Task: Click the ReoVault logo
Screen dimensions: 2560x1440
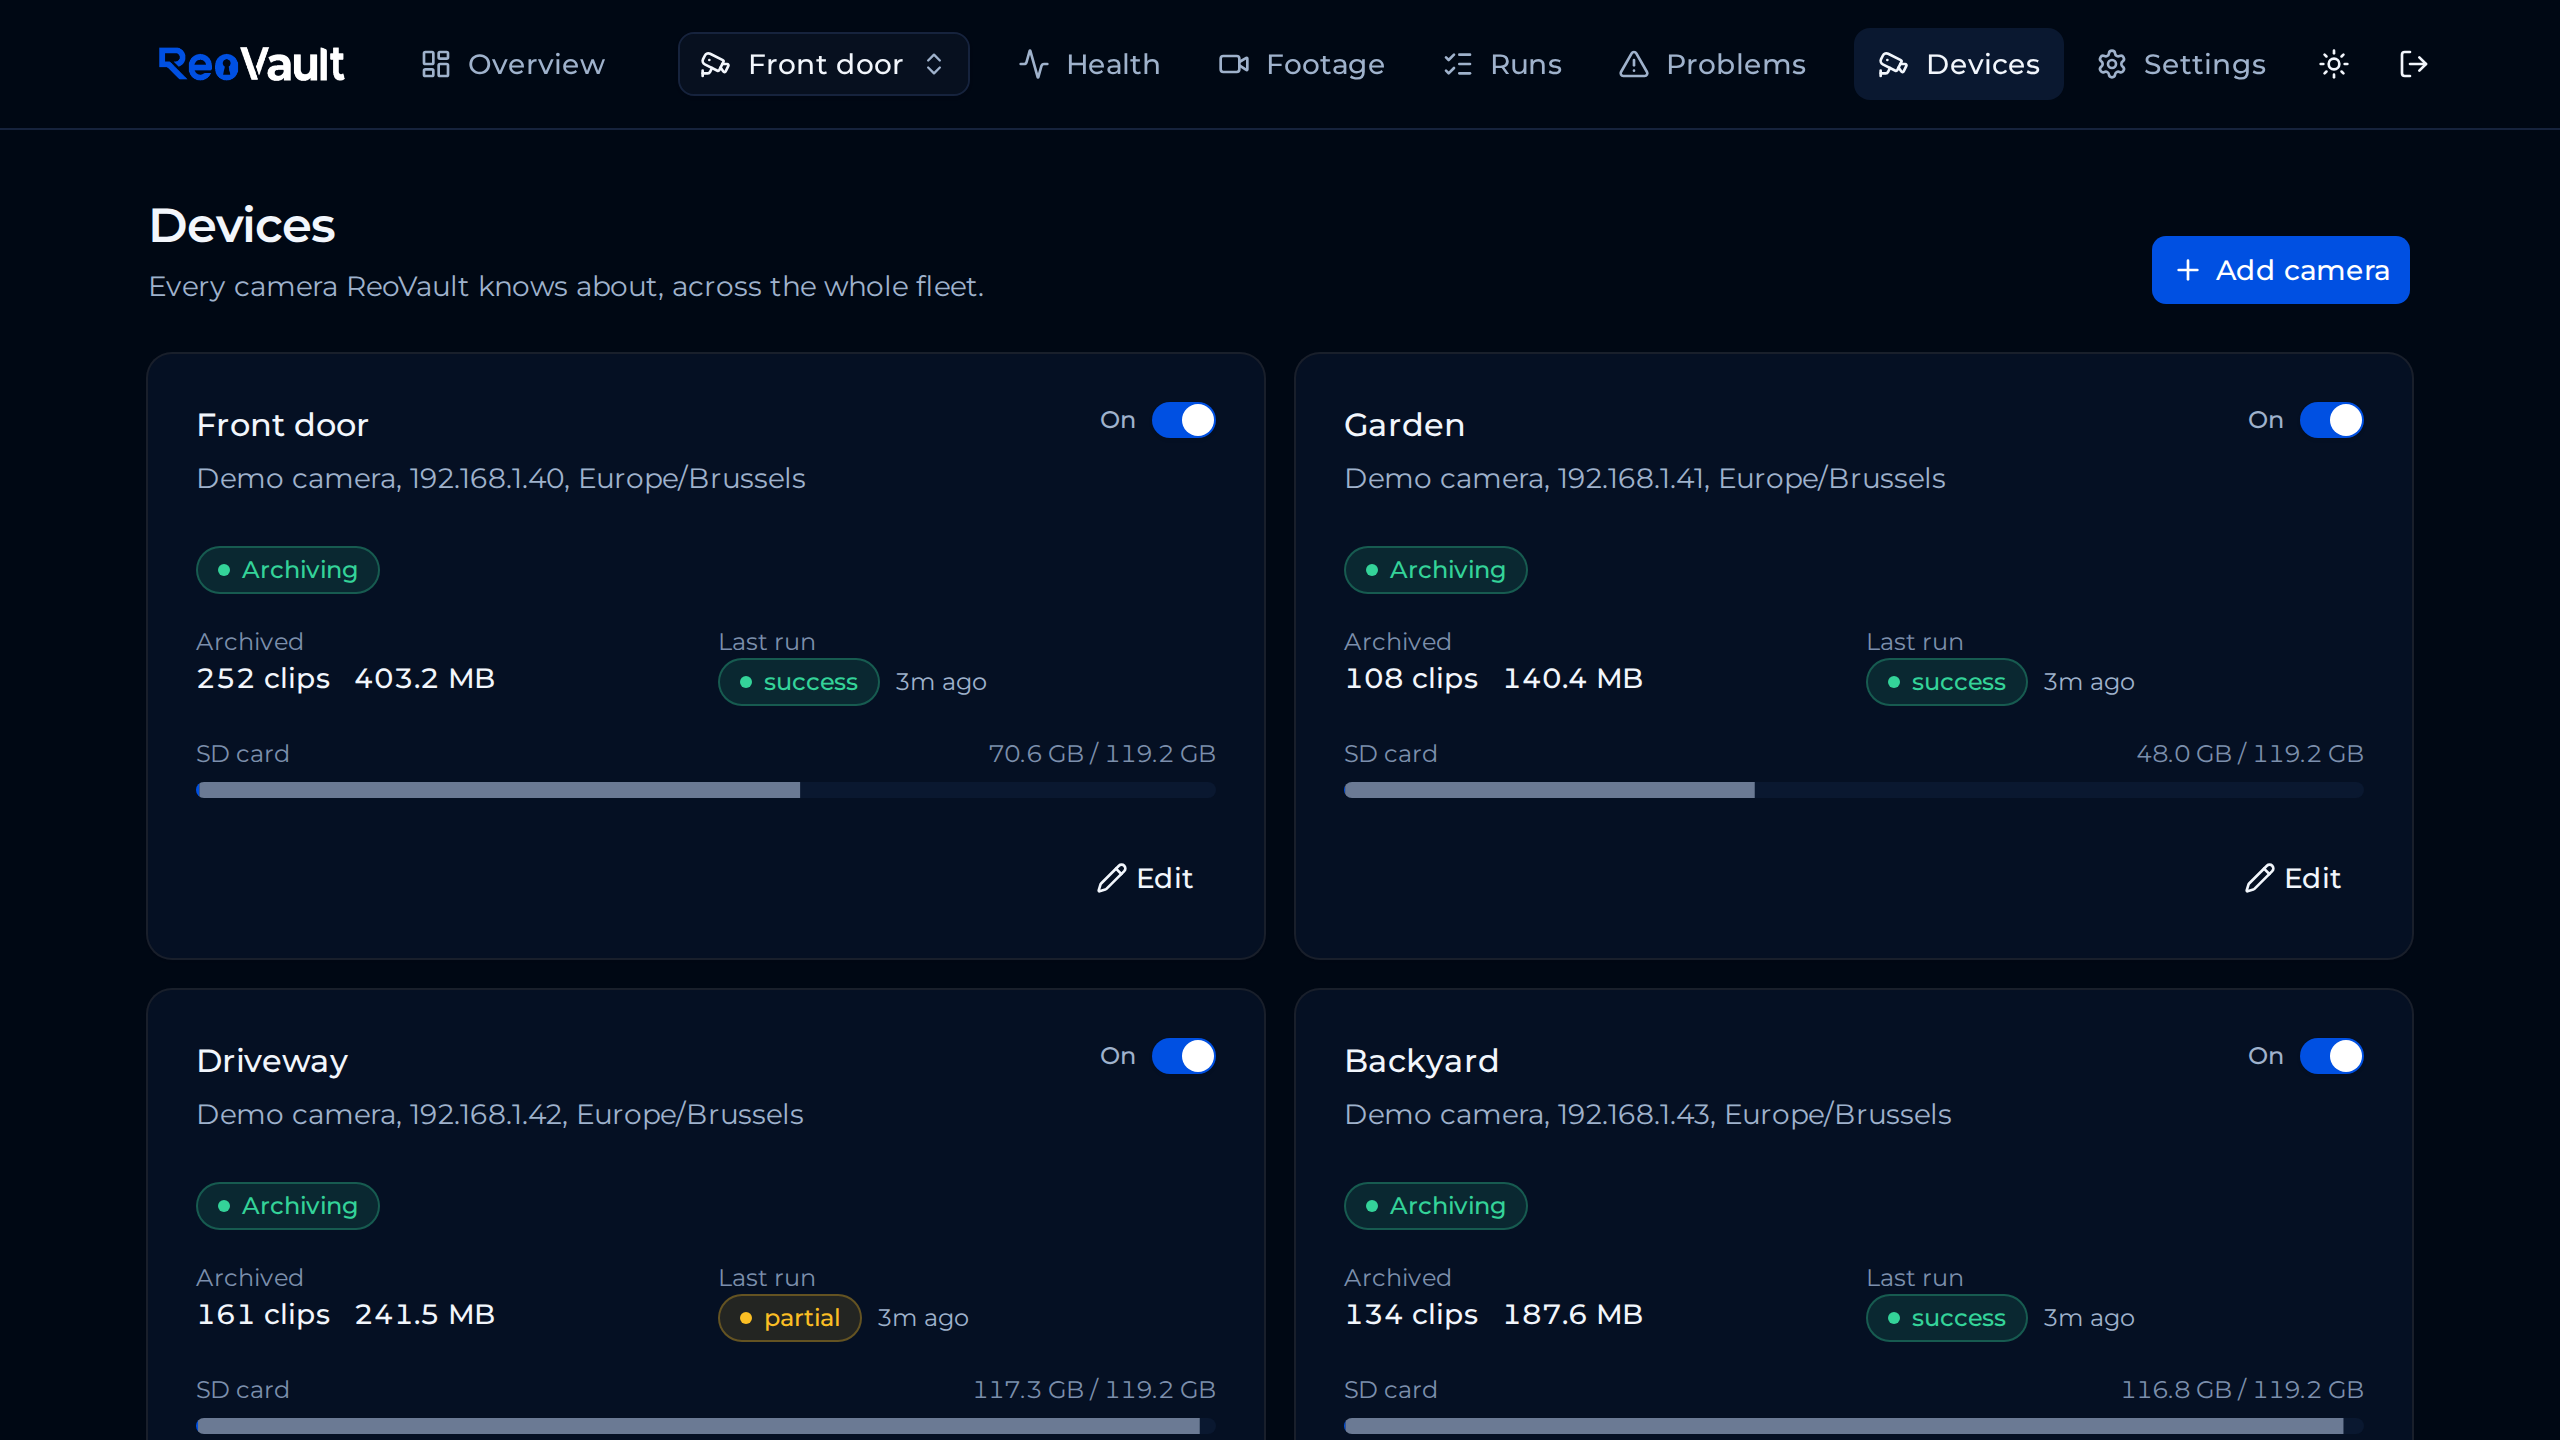Action: (x=251, y=64)
